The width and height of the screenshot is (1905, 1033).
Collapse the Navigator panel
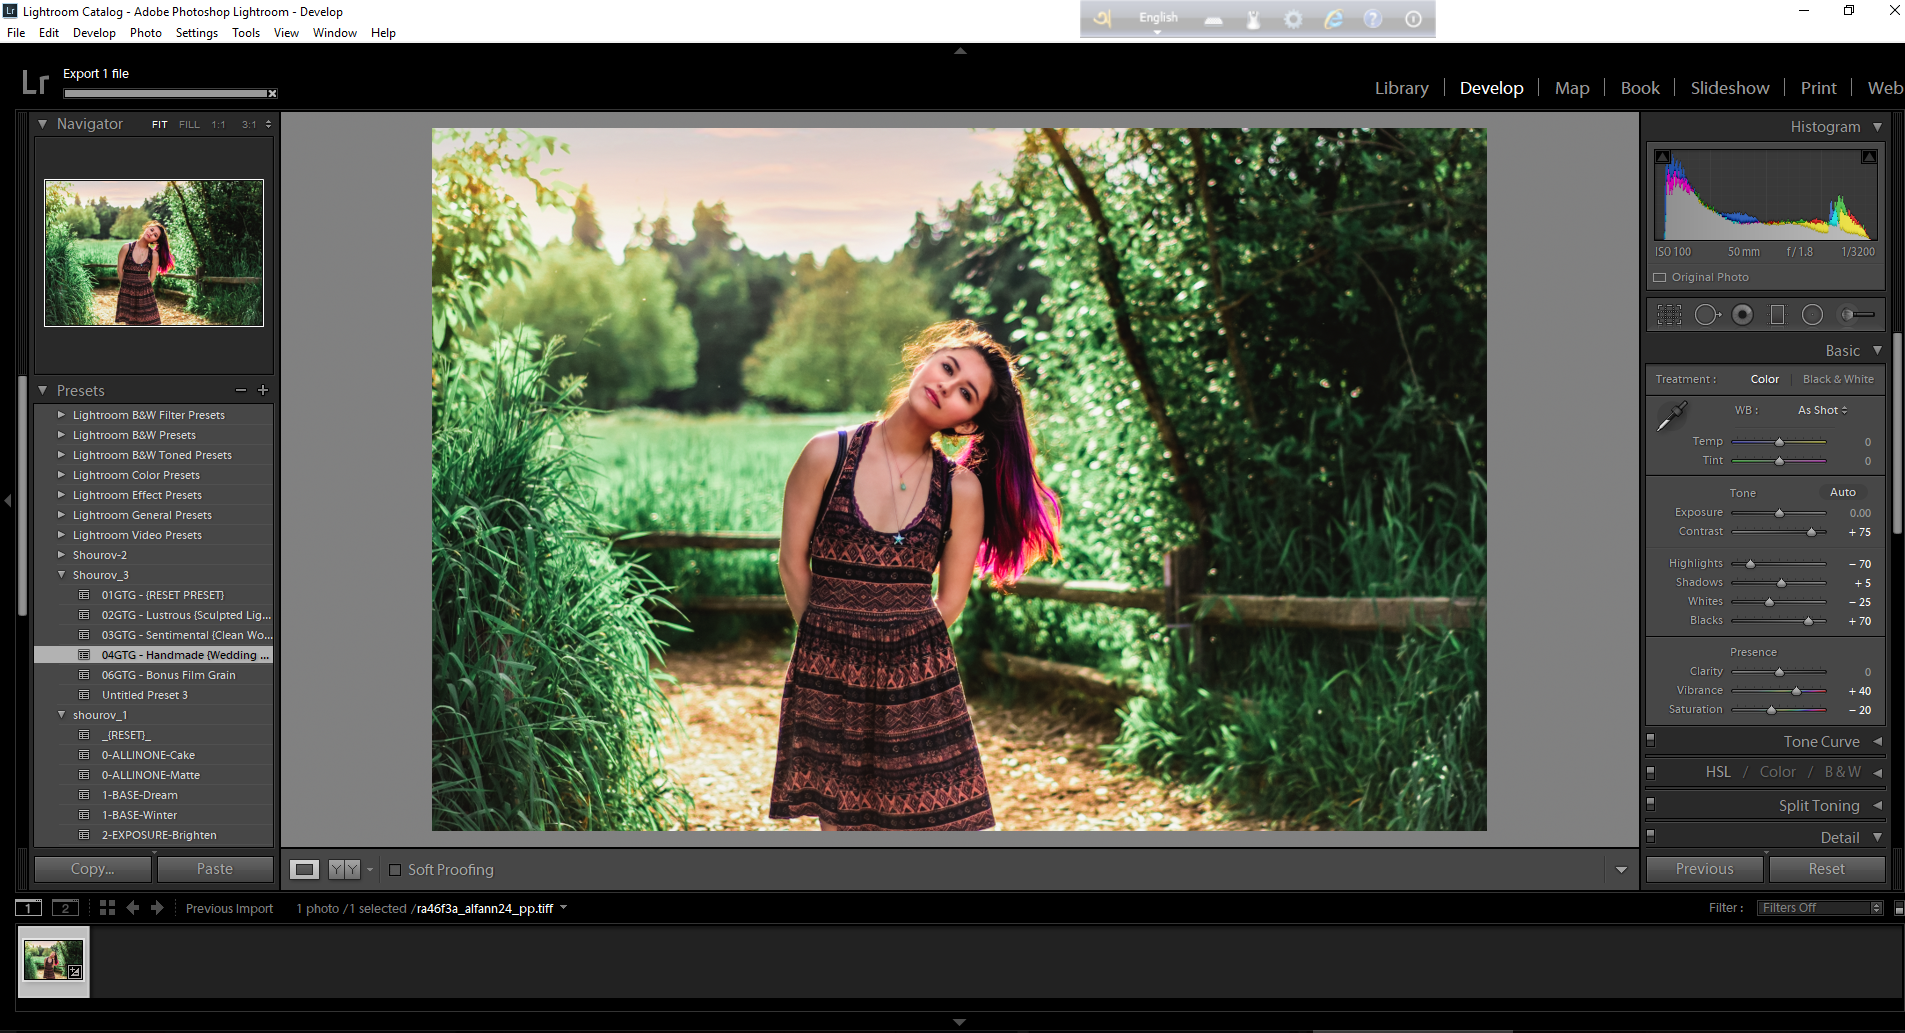43,124
